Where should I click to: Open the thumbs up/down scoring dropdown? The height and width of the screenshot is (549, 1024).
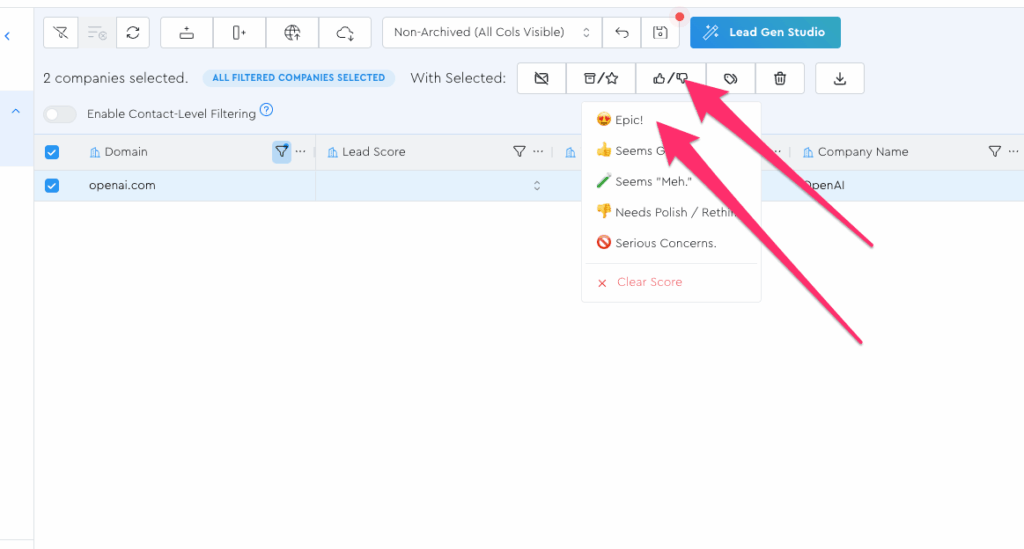(x=670, y=78)
